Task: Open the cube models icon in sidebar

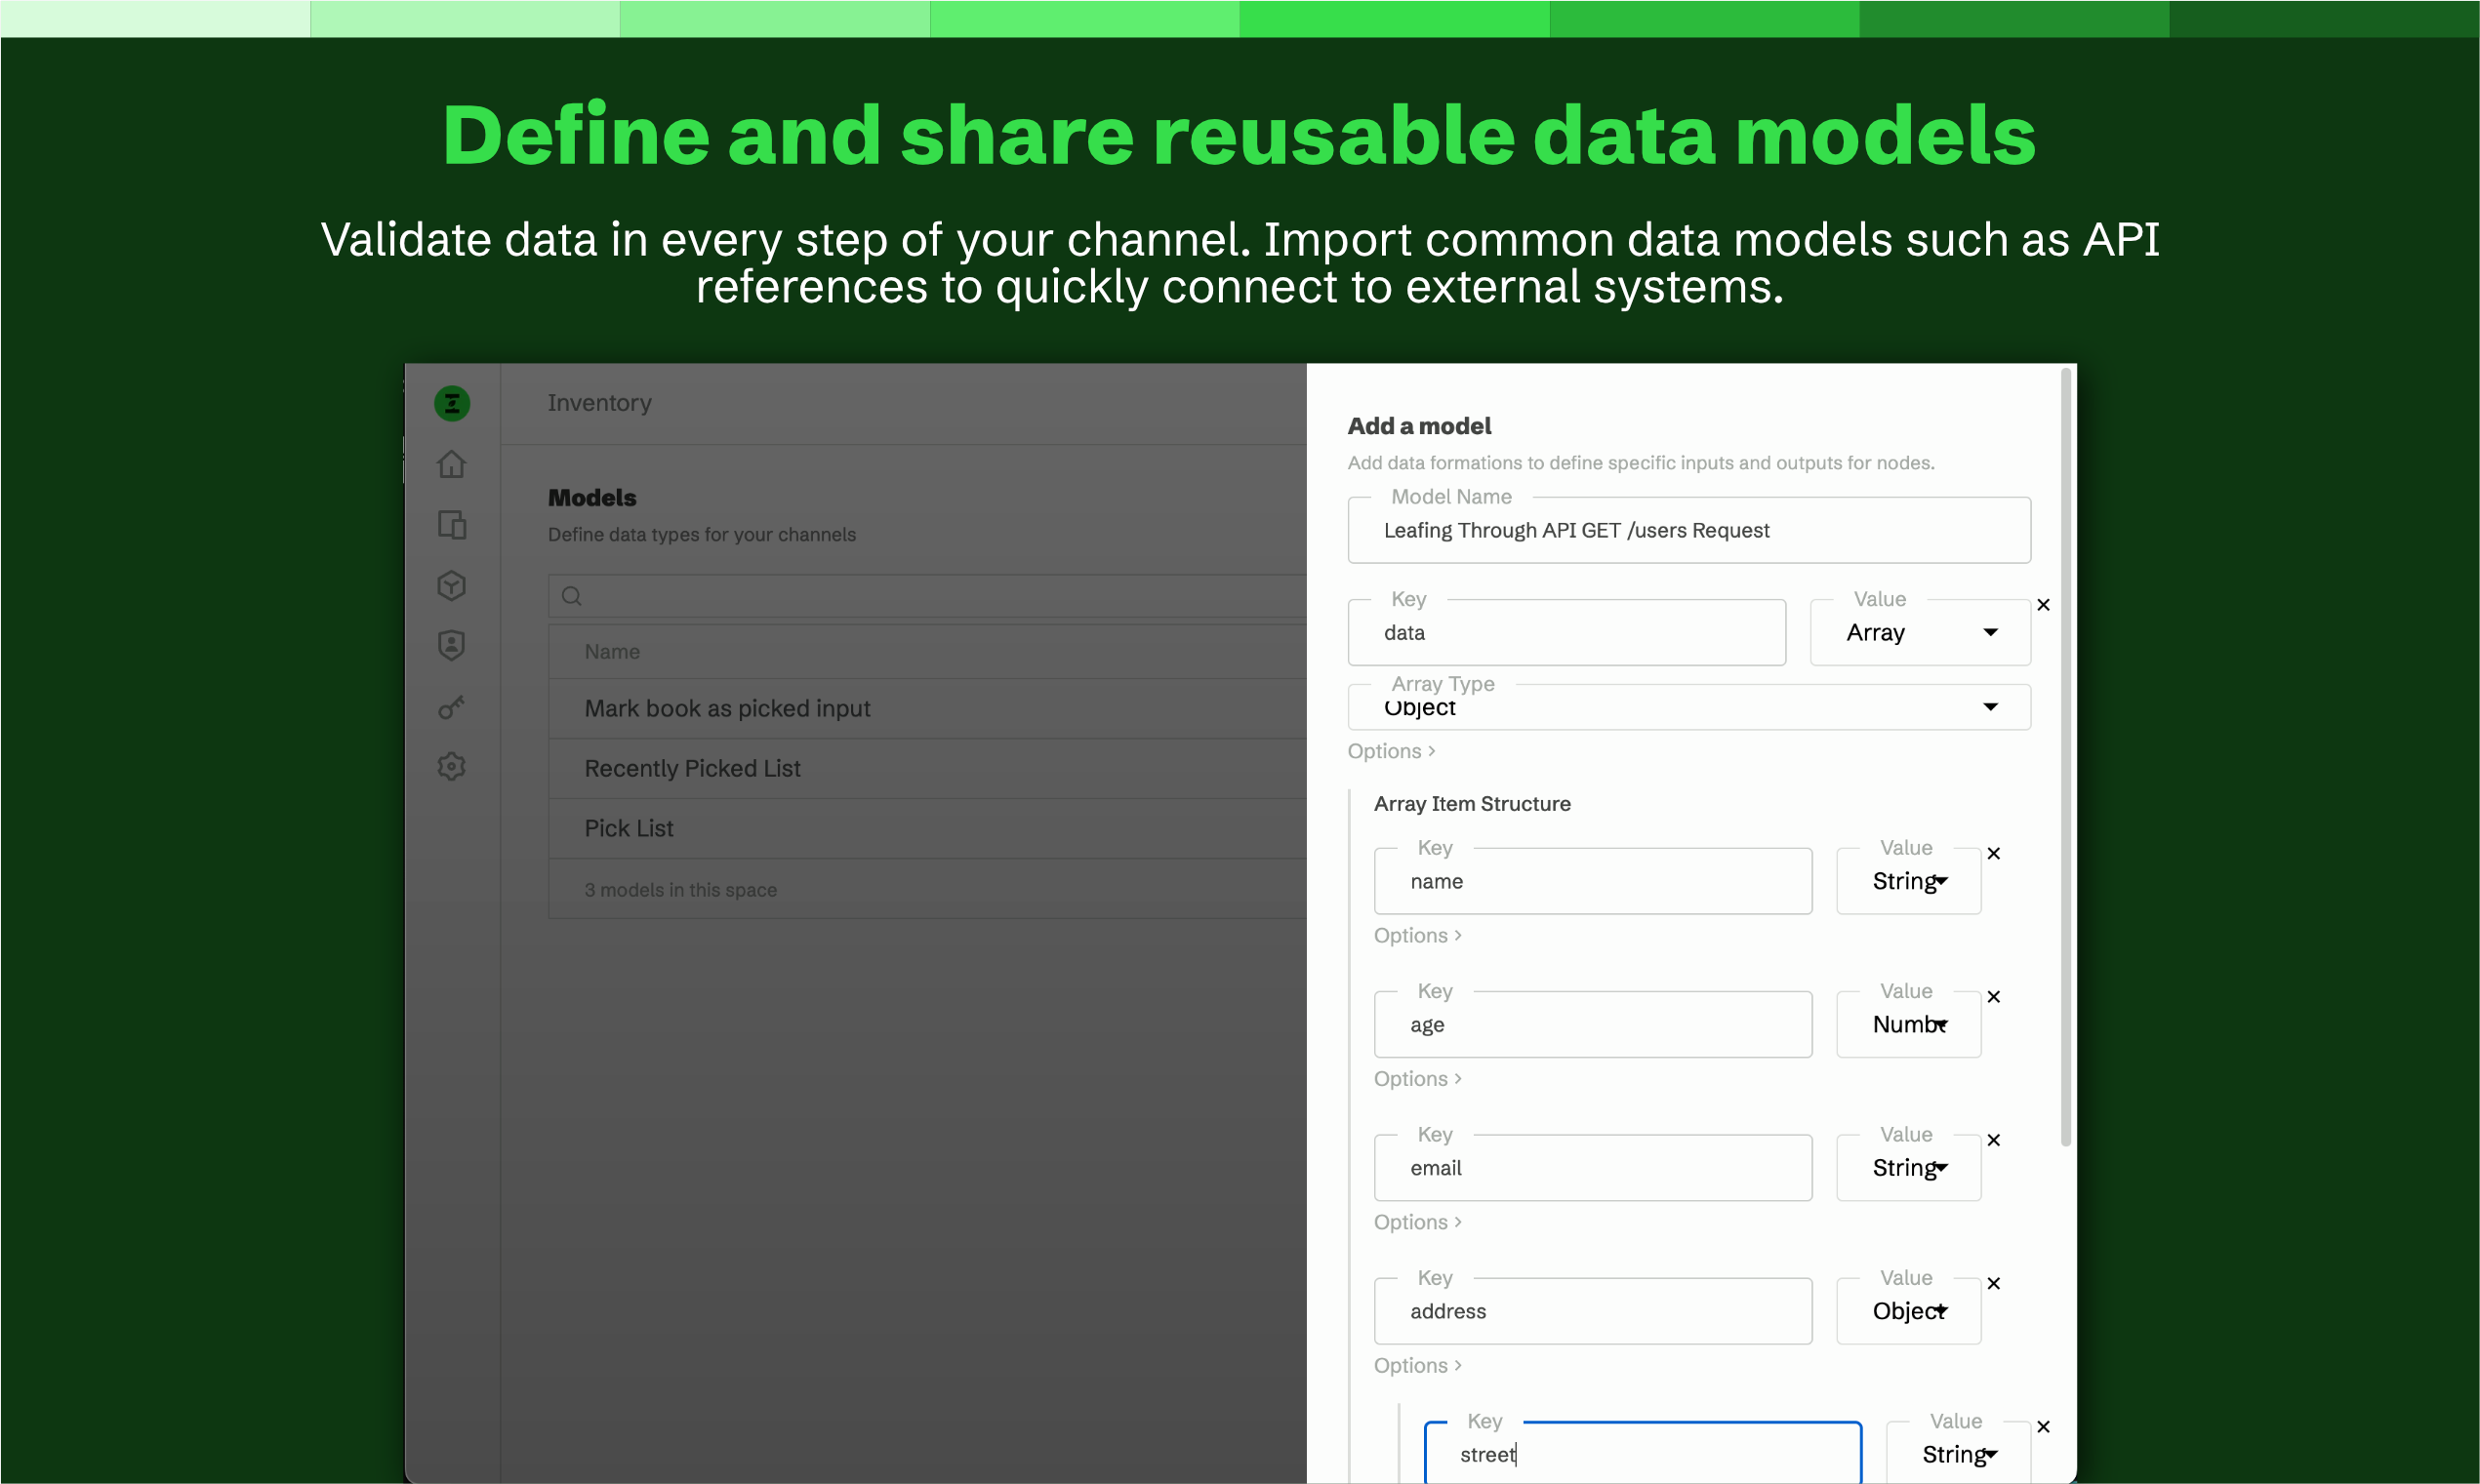Action: tap(452, 585)
